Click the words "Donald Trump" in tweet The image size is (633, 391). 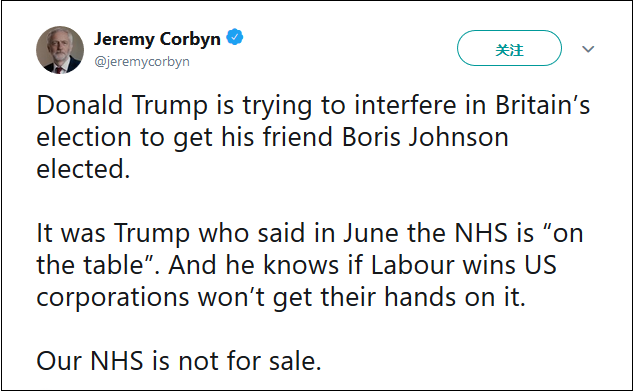click(122, 105)
